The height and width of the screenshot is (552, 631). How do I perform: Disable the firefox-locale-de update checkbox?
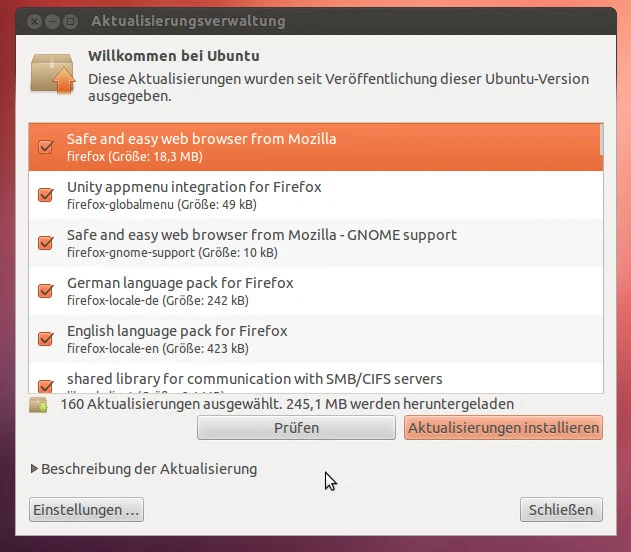(45, 290)
